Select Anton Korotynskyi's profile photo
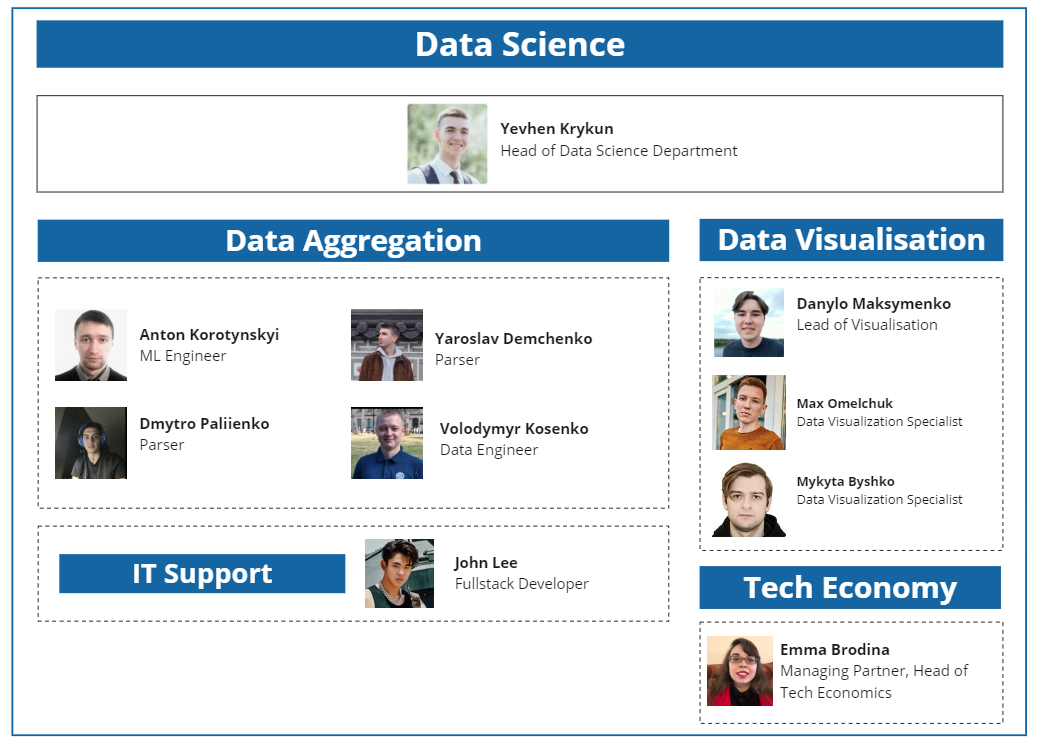This screenshot has height=755, width=1042. (91, 345)
